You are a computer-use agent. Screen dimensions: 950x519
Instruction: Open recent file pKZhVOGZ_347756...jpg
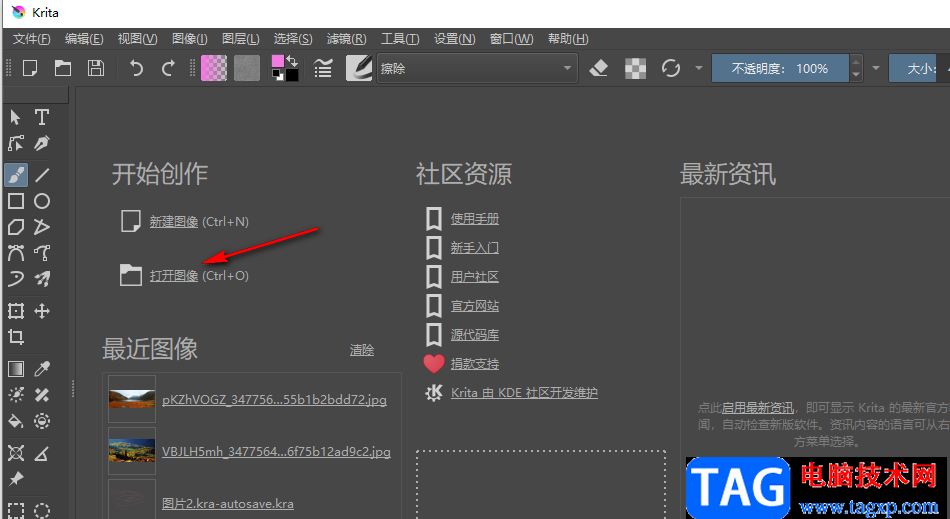click(274, 400)
